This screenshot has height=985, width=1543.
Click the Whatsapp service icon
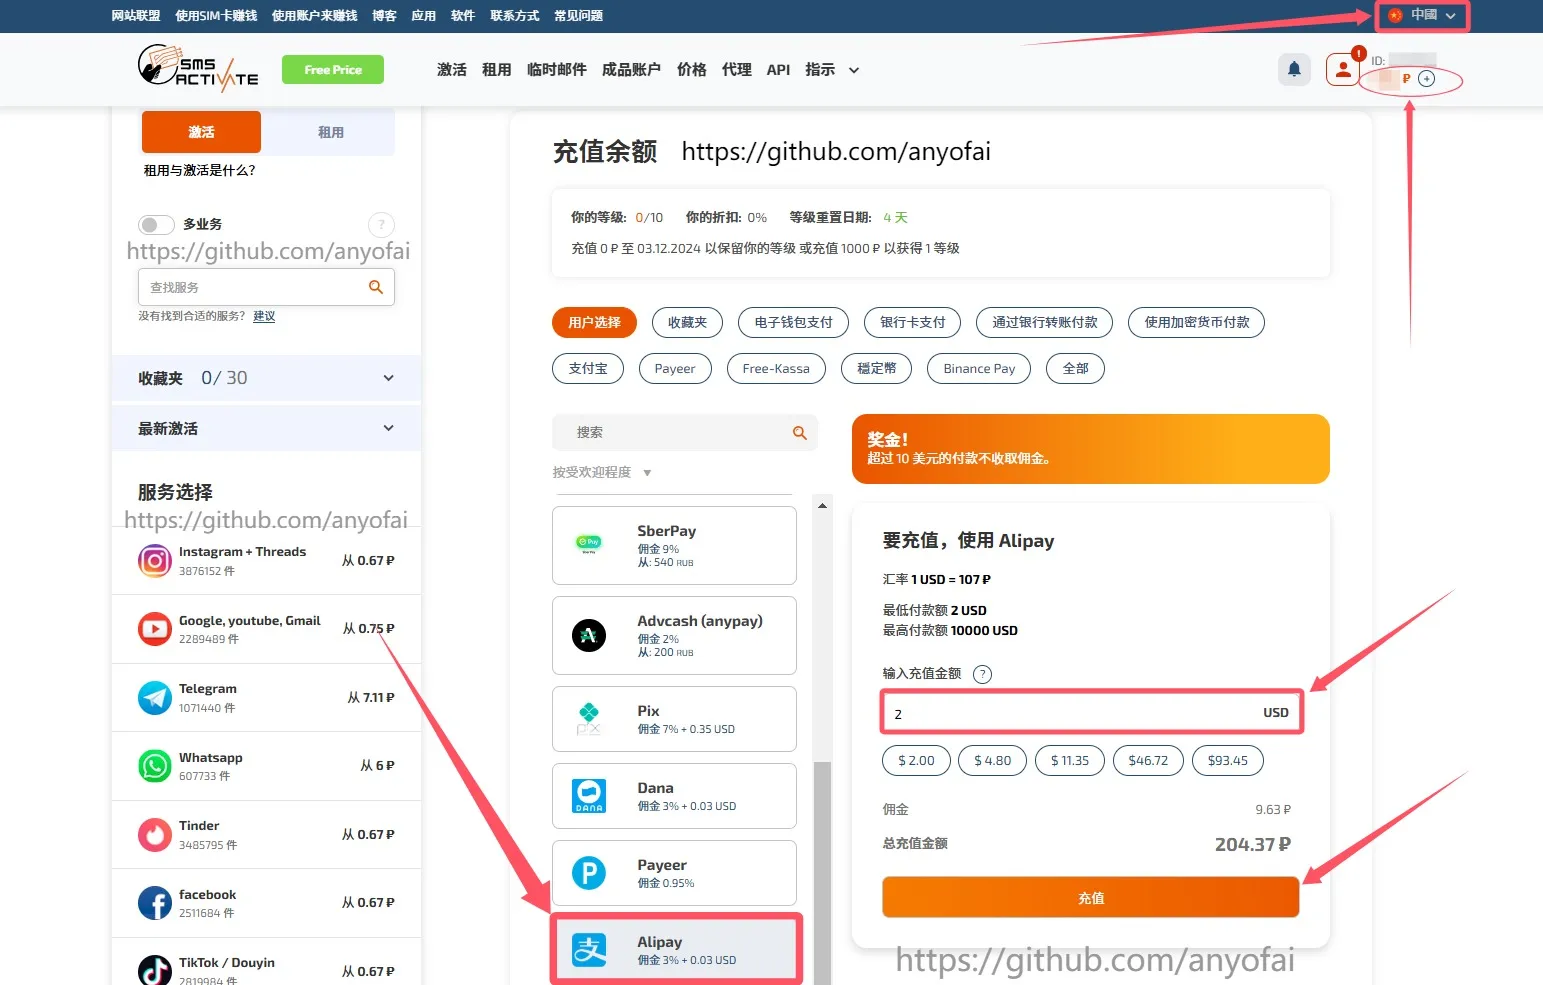pos(155,766)
